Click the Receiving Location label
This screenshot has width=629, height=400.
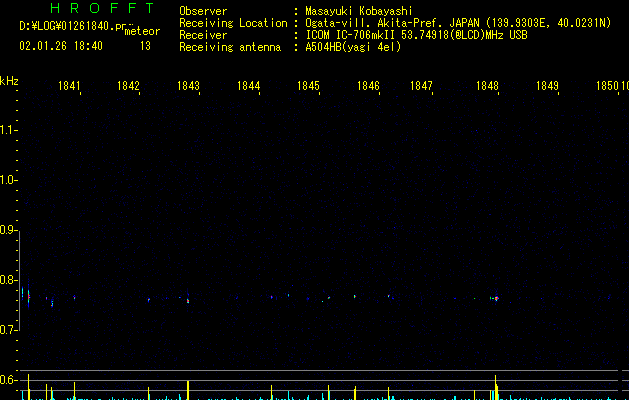point(233,23)
